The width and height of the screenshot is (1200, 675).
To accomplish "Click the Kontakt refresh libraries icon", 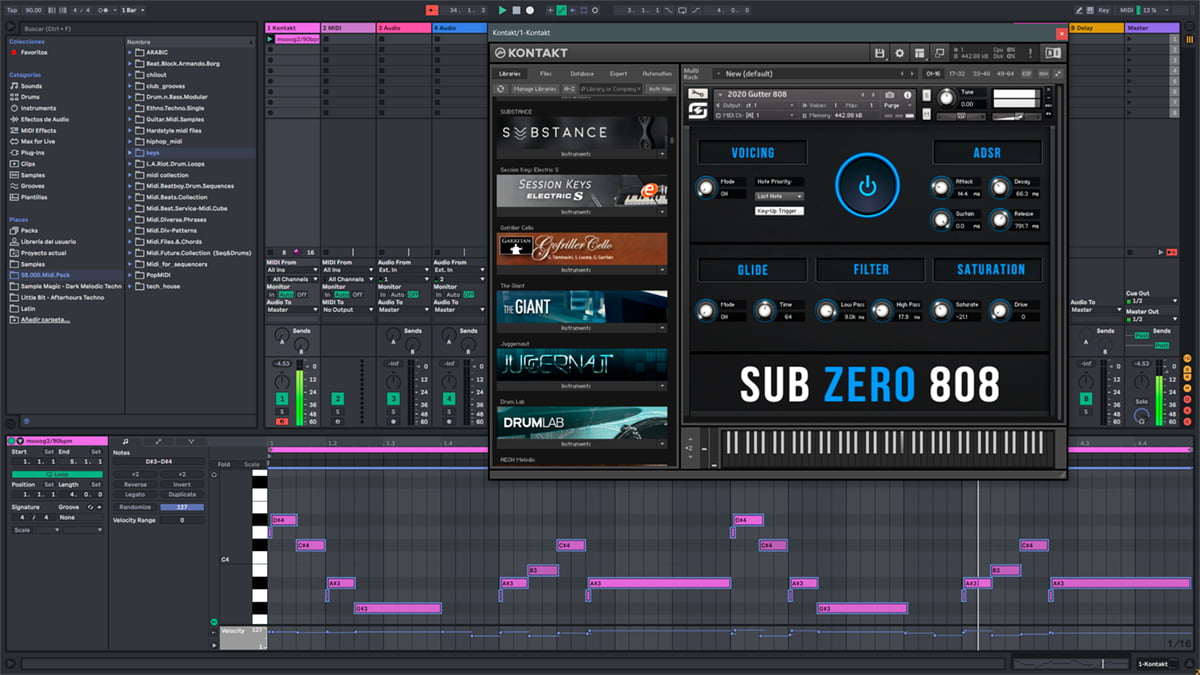I will [501, 89].
